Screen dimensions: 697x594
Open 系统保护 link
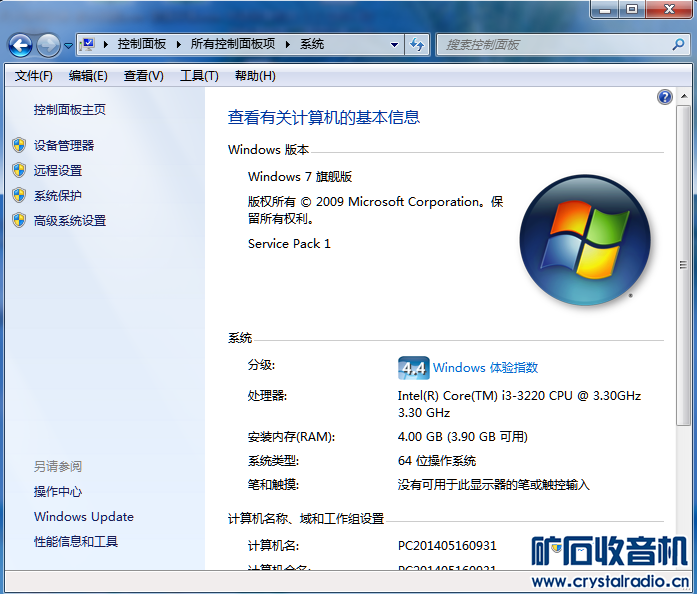pos(58,196)
